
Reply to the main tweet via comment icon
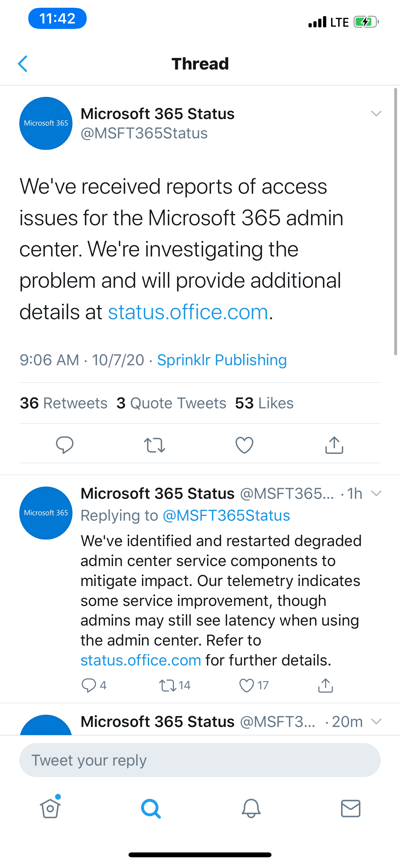[65, 445]
